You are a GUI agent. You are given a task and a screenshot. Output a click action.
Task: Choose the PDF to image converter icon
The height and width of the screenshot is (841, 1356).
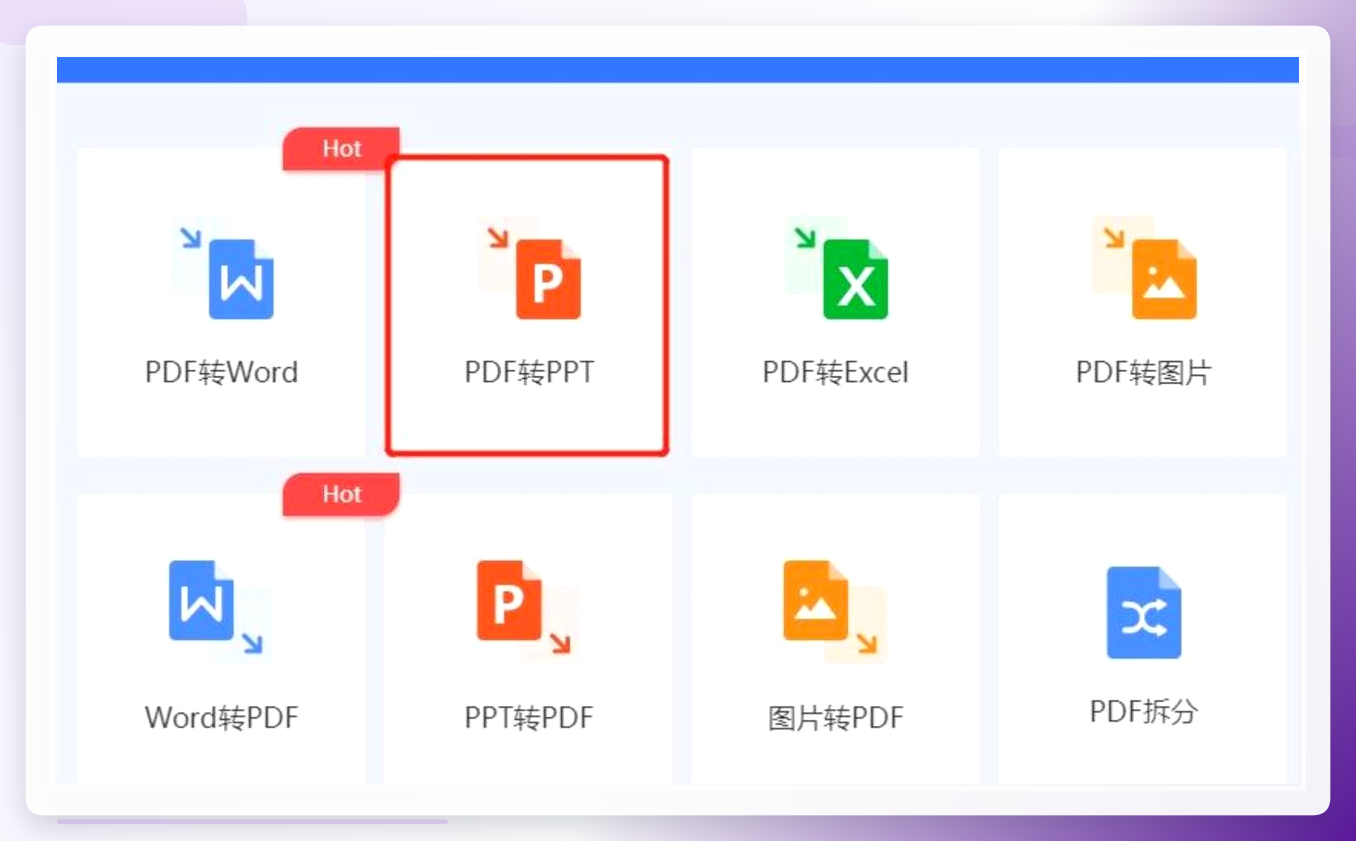point(1144,269)
